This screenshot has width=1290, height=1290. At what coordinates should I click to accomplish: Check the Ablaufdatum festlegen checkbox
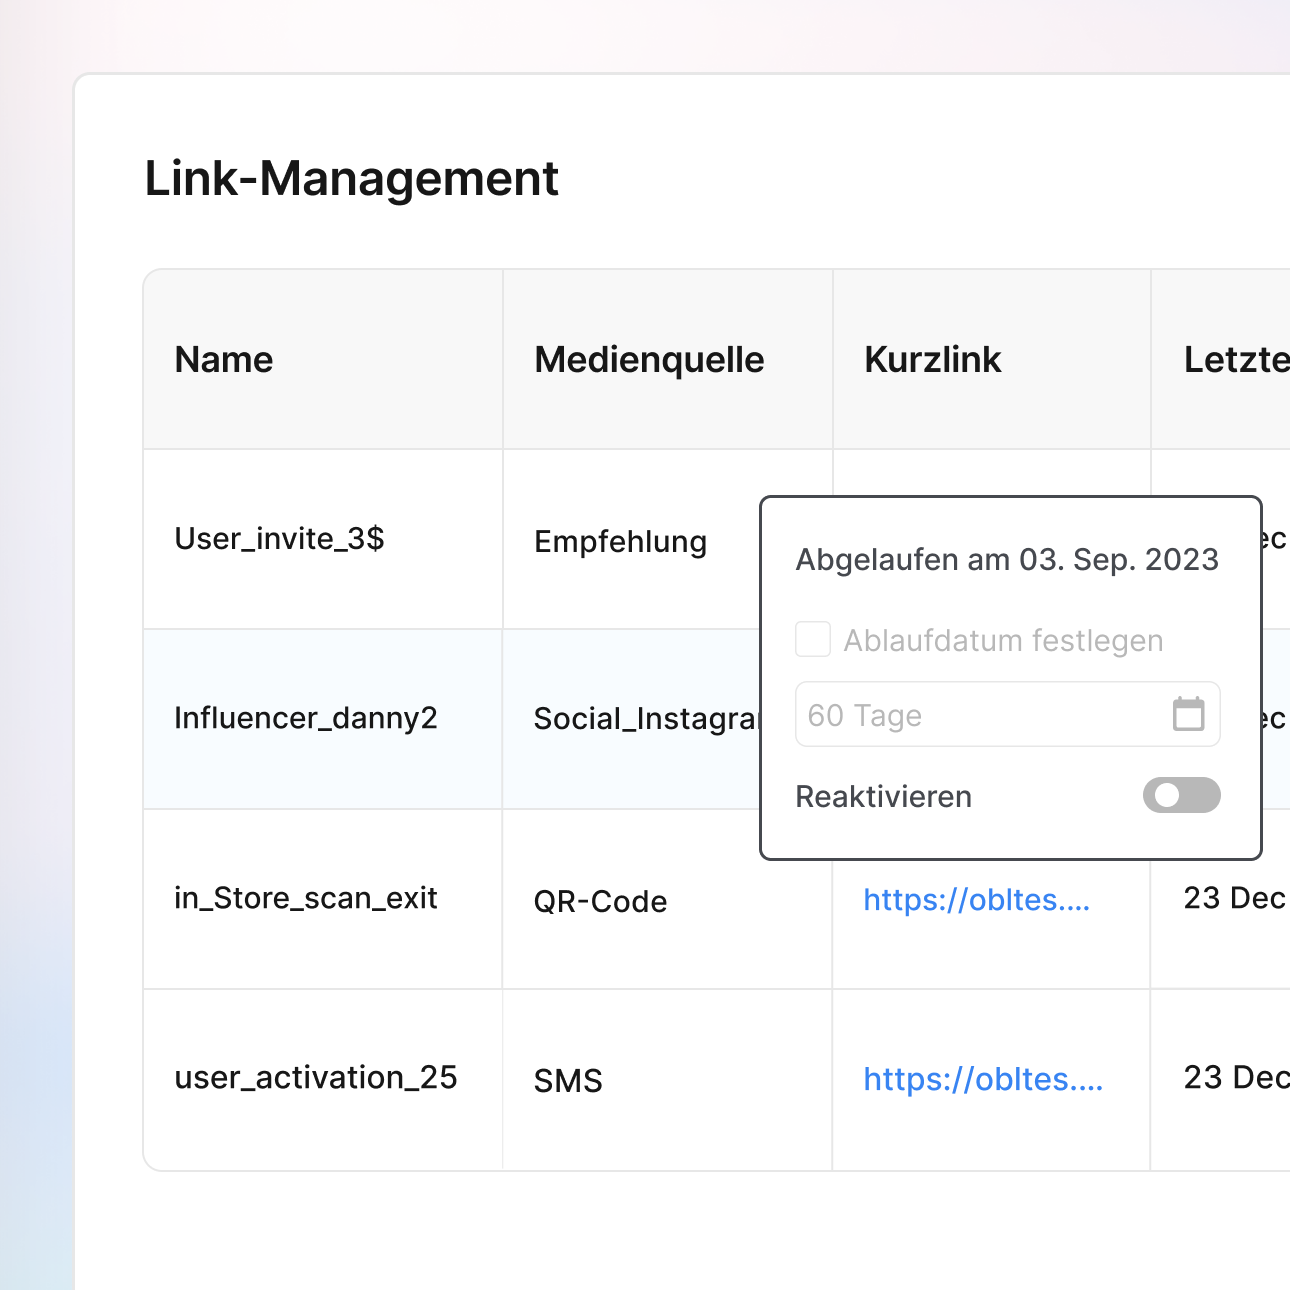tap(813, 639)
